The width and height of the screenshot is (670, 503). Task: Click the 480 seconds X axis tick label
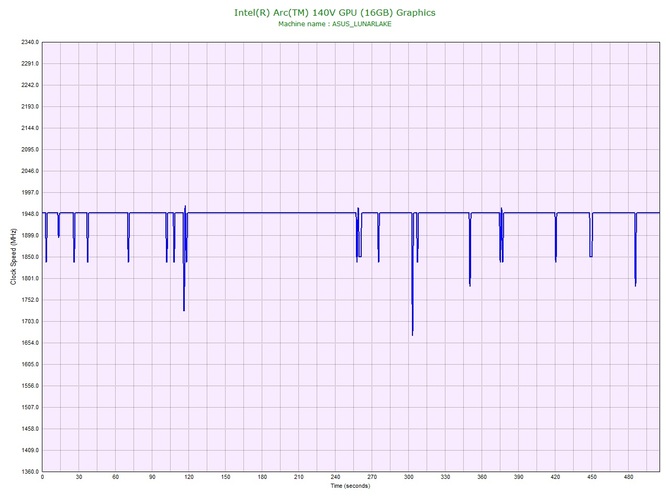(628, 478)
